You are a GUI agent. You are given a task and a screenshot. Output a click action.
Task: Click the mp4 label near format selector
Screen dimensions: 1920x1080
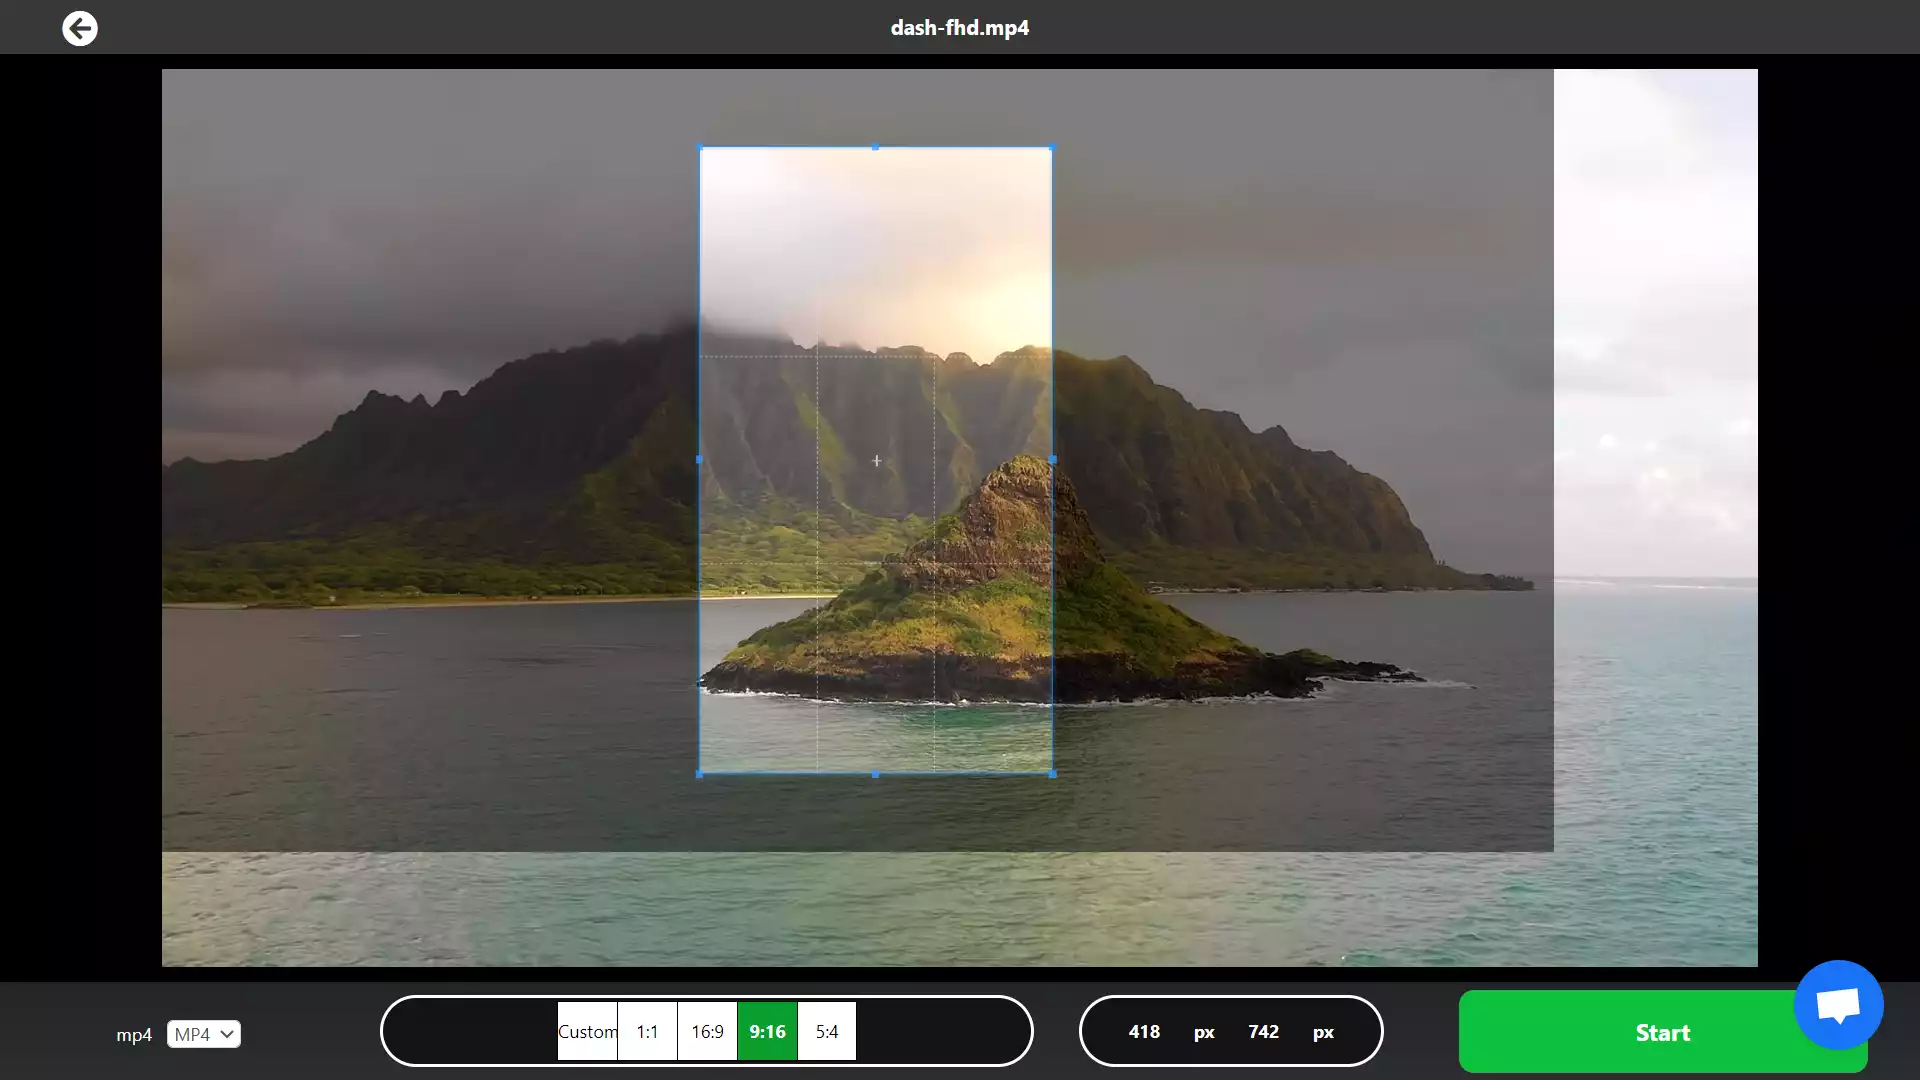coord(134,1035)
